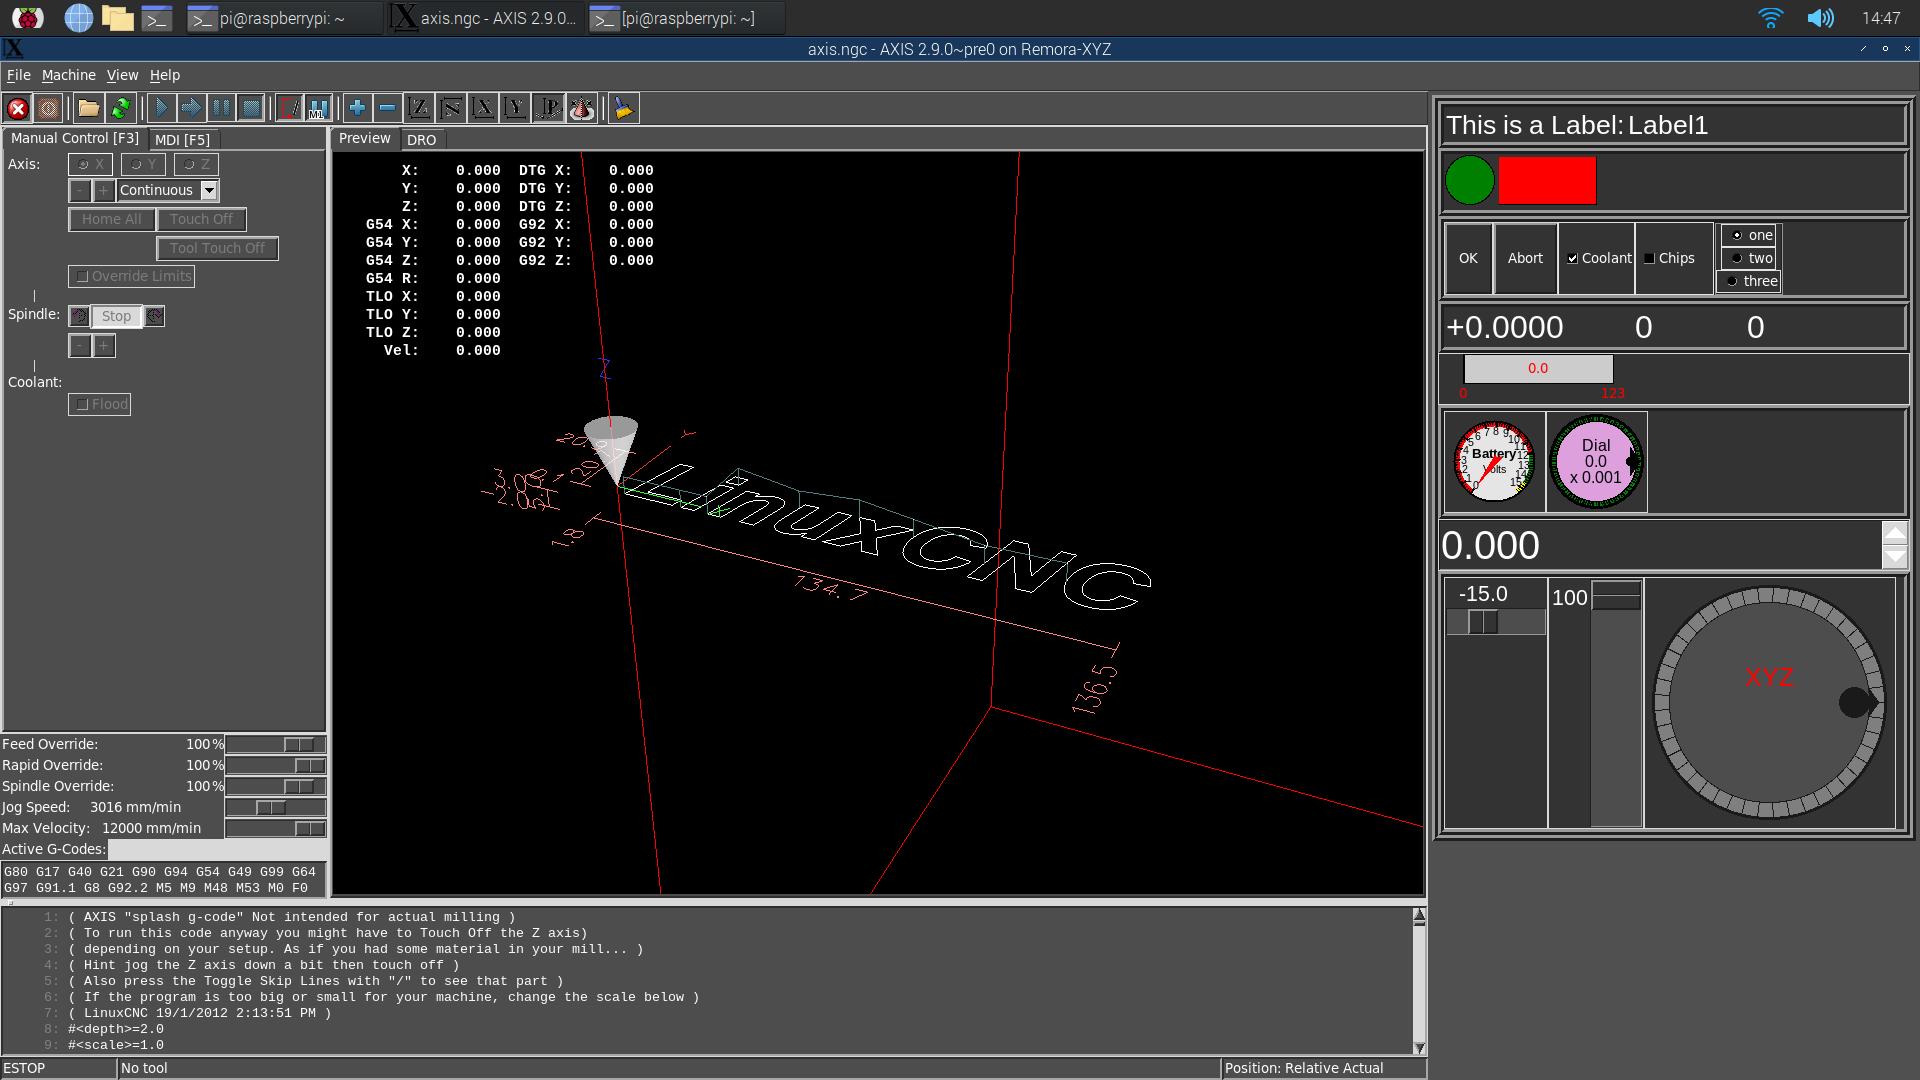Pause program execution
The width and height of the screenshot is (1920, 1080).
221,108
